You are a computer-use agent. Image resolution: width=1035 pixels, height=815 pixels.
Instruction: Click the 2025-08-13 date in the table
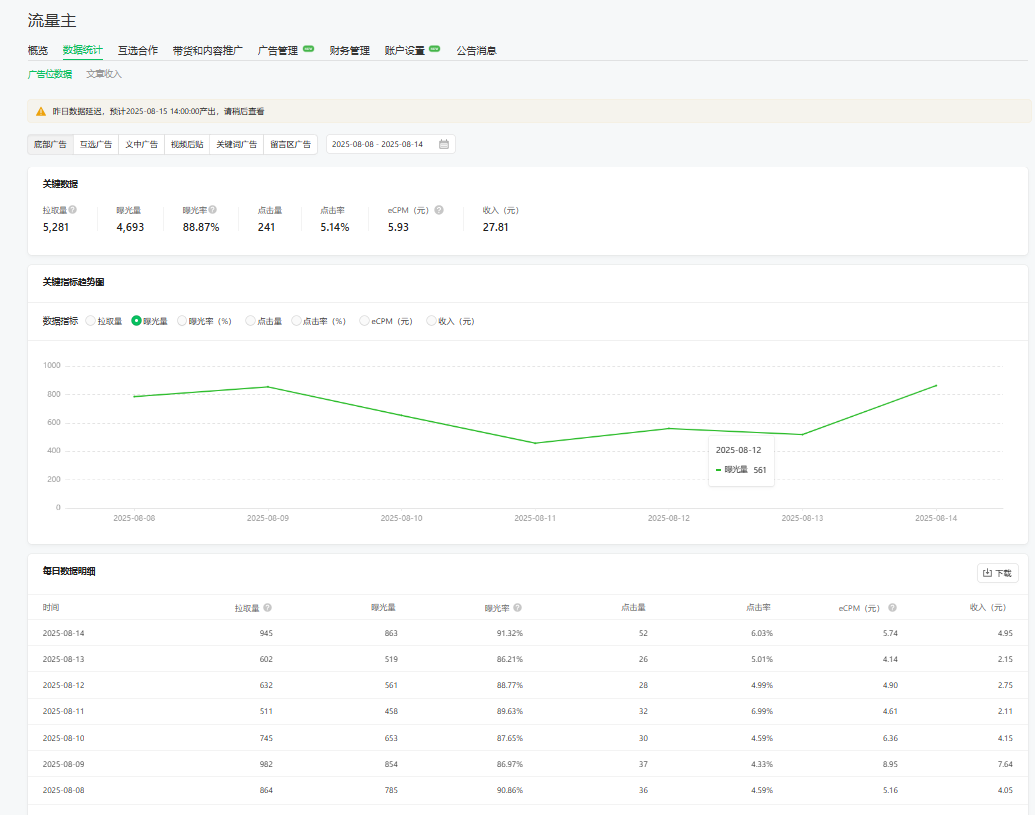click(63, 659)
